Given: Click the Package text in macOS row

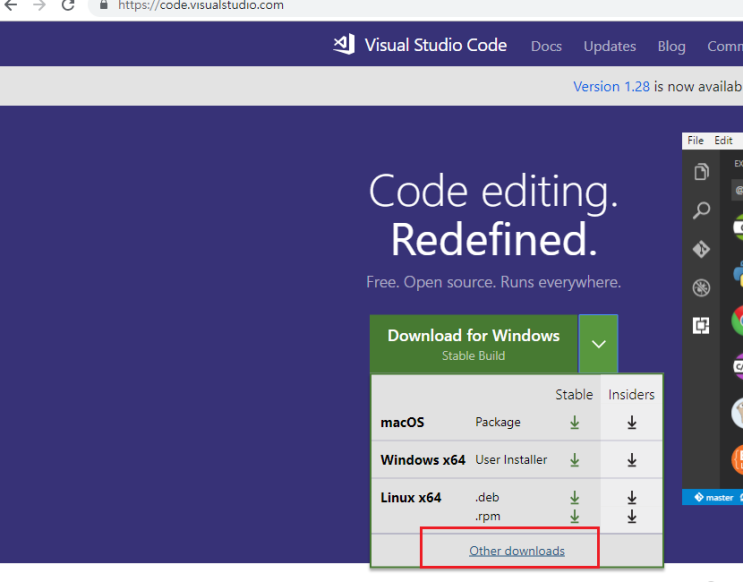Looking at the screenshot, I should click(x=498, y=422).
